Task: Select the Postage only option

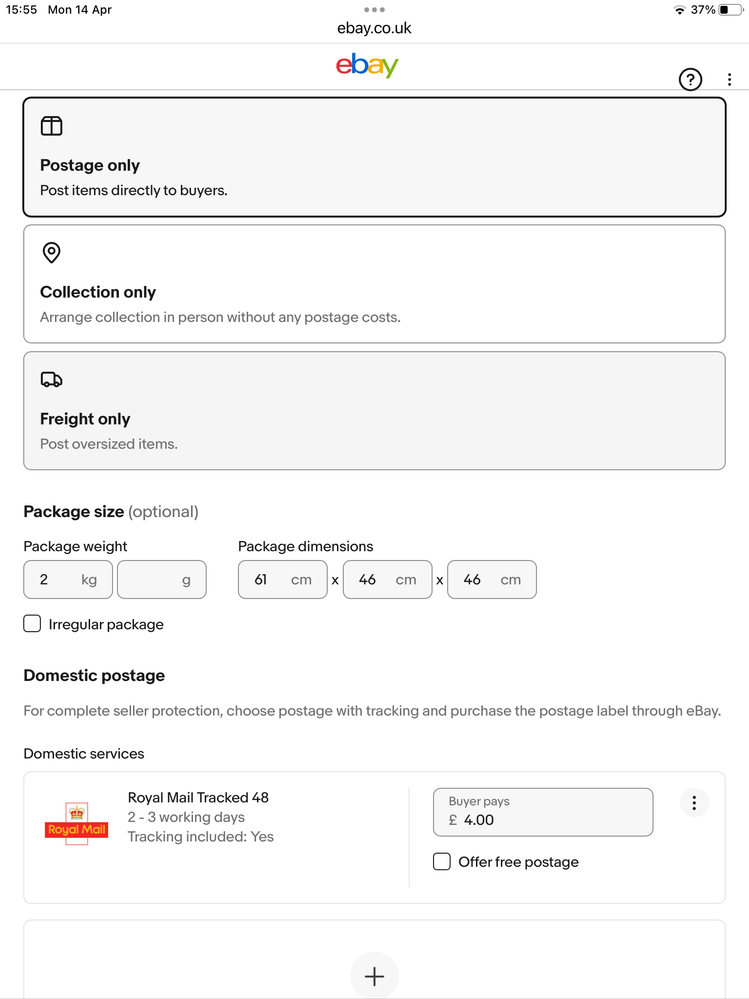Action: (374, 157)
